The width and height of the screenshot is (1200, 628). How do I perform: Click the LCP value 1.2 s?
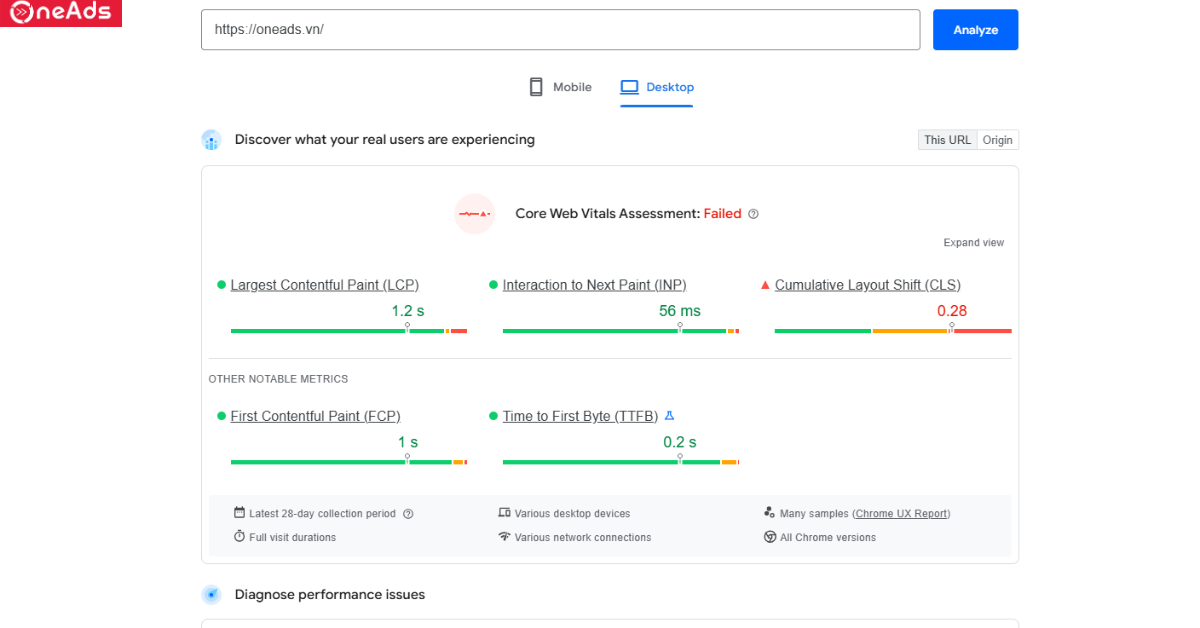408,311
